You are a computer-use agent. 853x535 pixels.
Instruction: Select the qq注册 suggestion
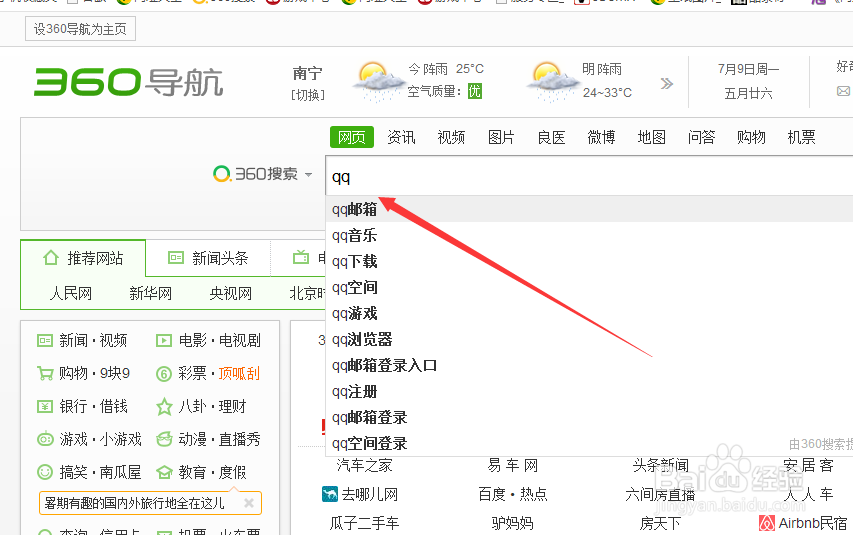click(x=589, y=391)
